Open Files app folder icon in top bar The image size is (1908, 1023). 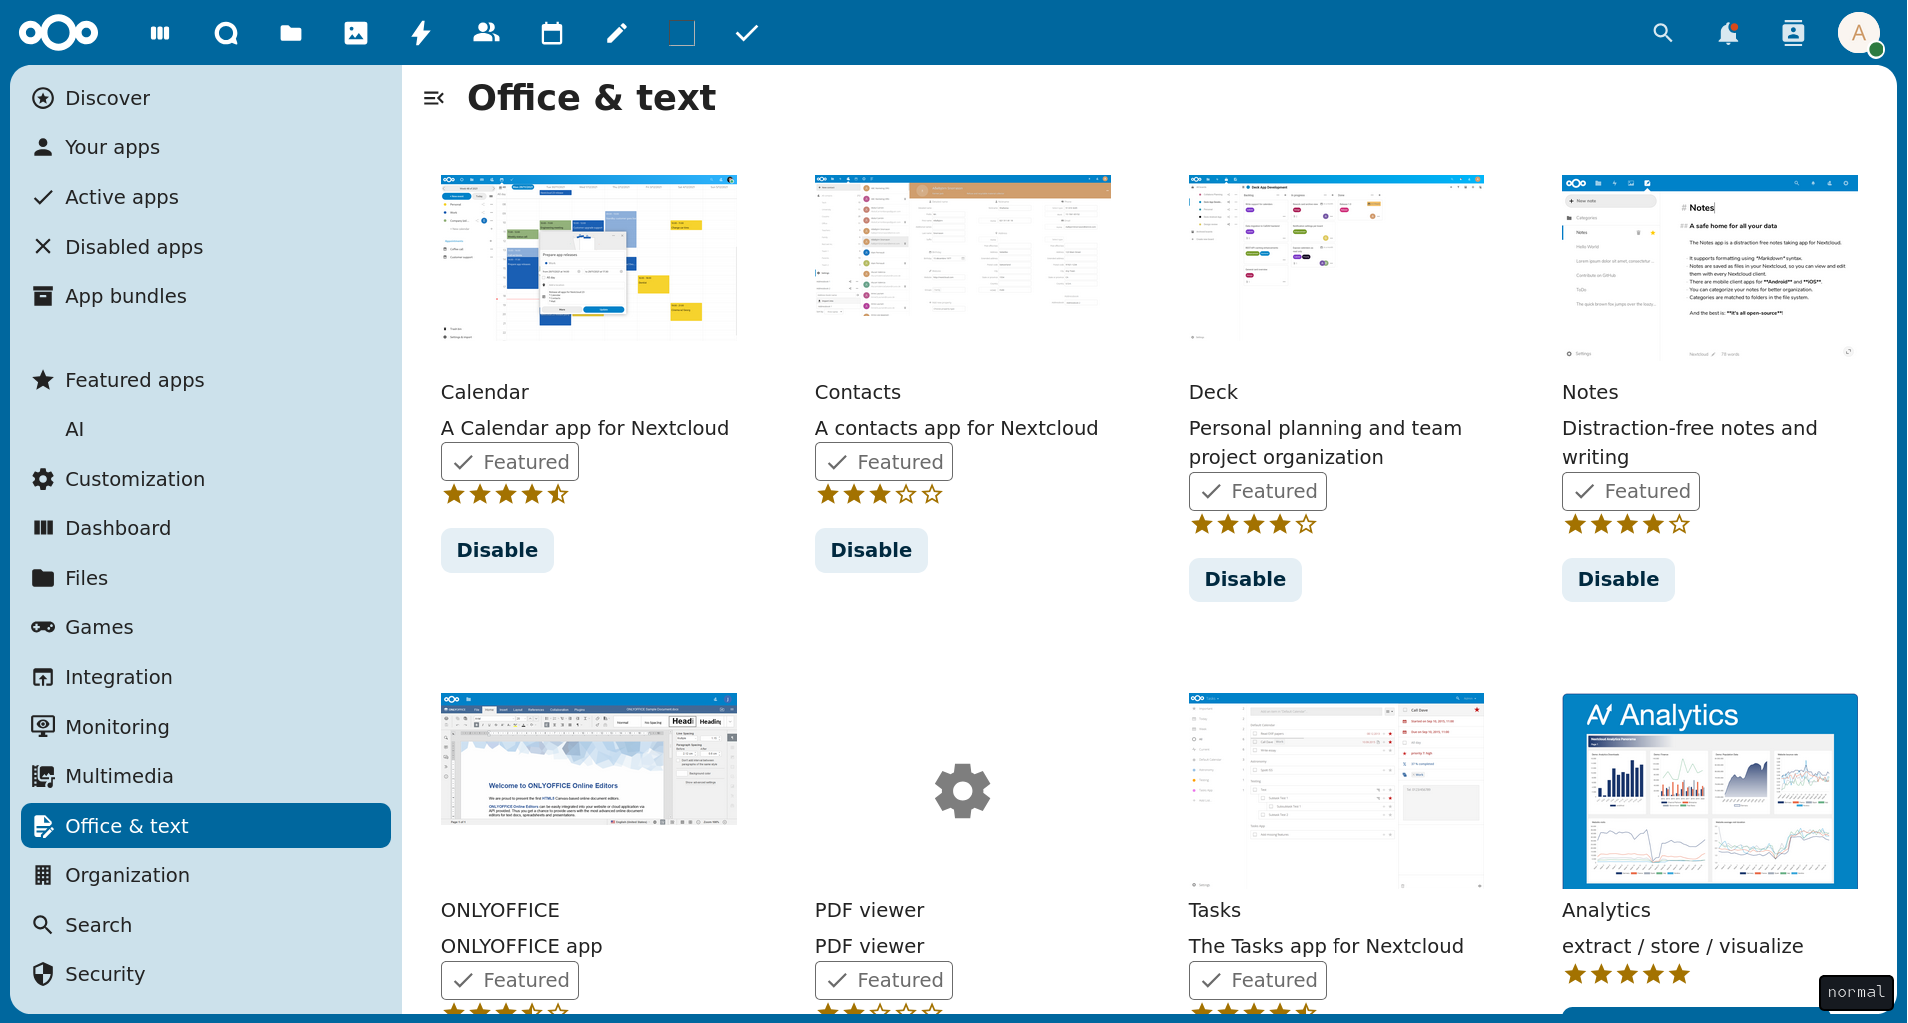click(291, 33)
